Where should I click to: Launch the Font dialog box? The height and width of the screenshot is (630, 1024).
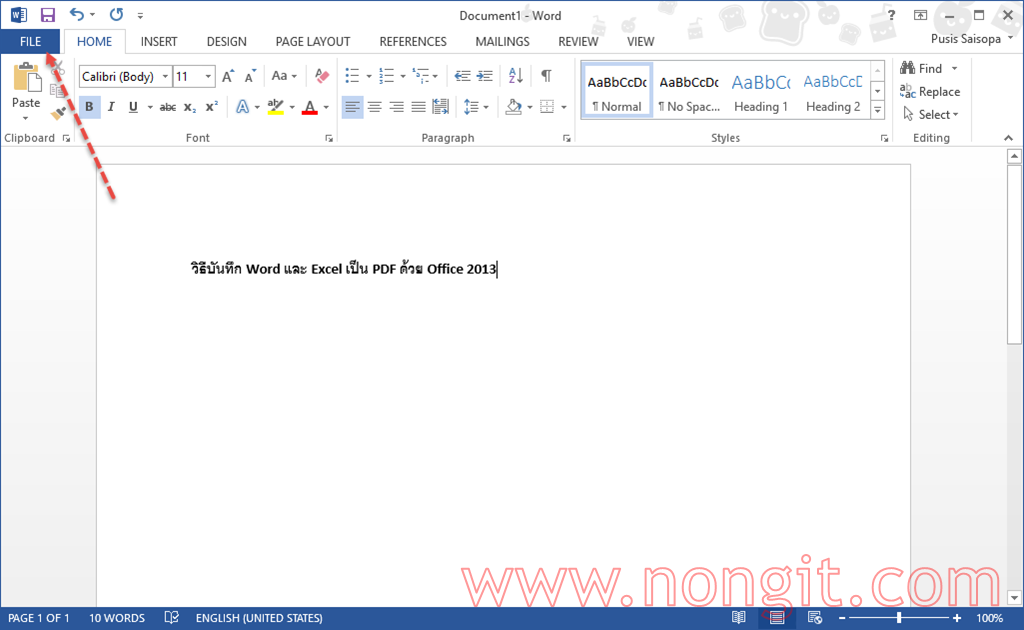pos(329,138)
